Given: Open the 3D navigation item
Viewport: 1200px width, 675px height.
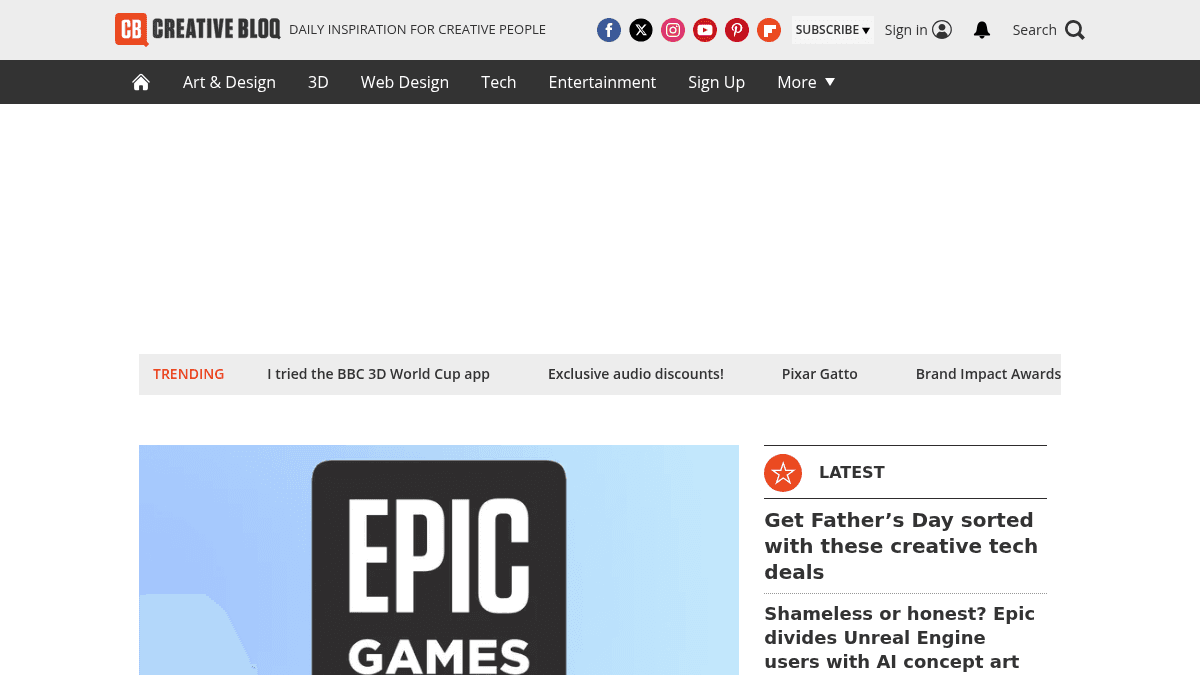Looking at the screenshot, I should coord(318,82).
